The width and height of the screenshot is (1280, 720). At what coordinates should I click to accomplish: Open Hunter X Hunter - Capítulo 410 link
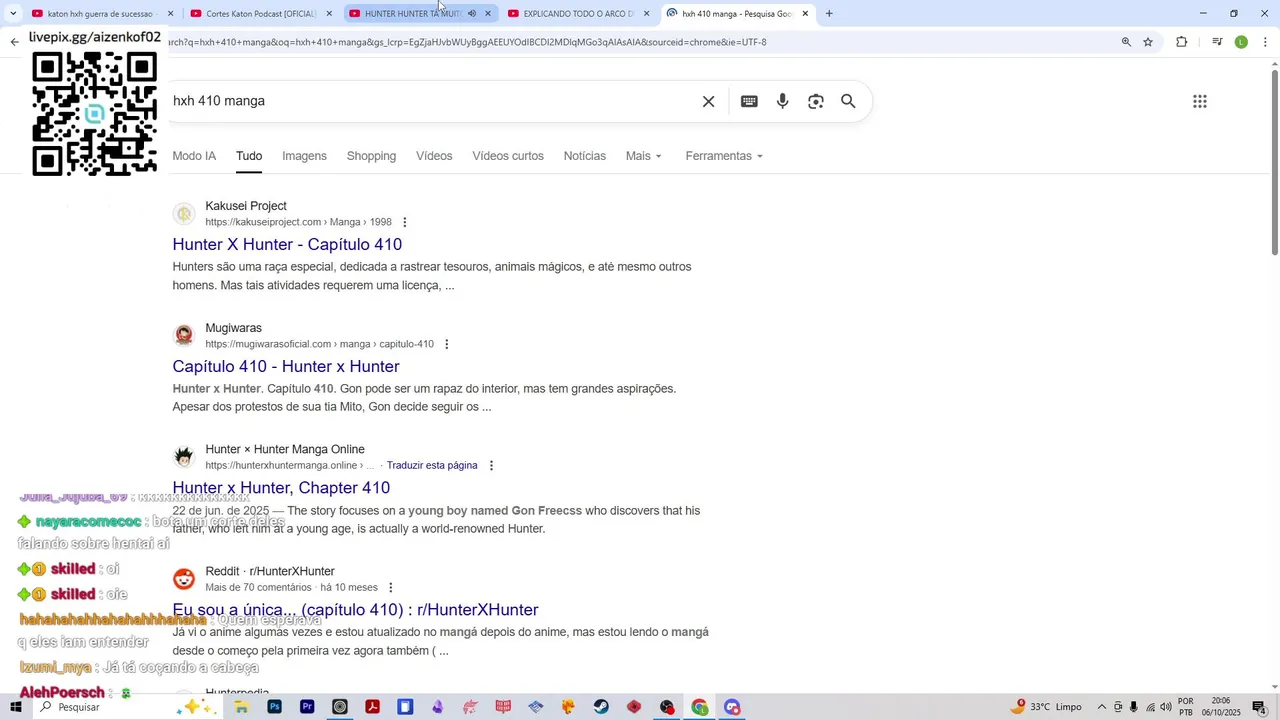click(x=287, y=244)
